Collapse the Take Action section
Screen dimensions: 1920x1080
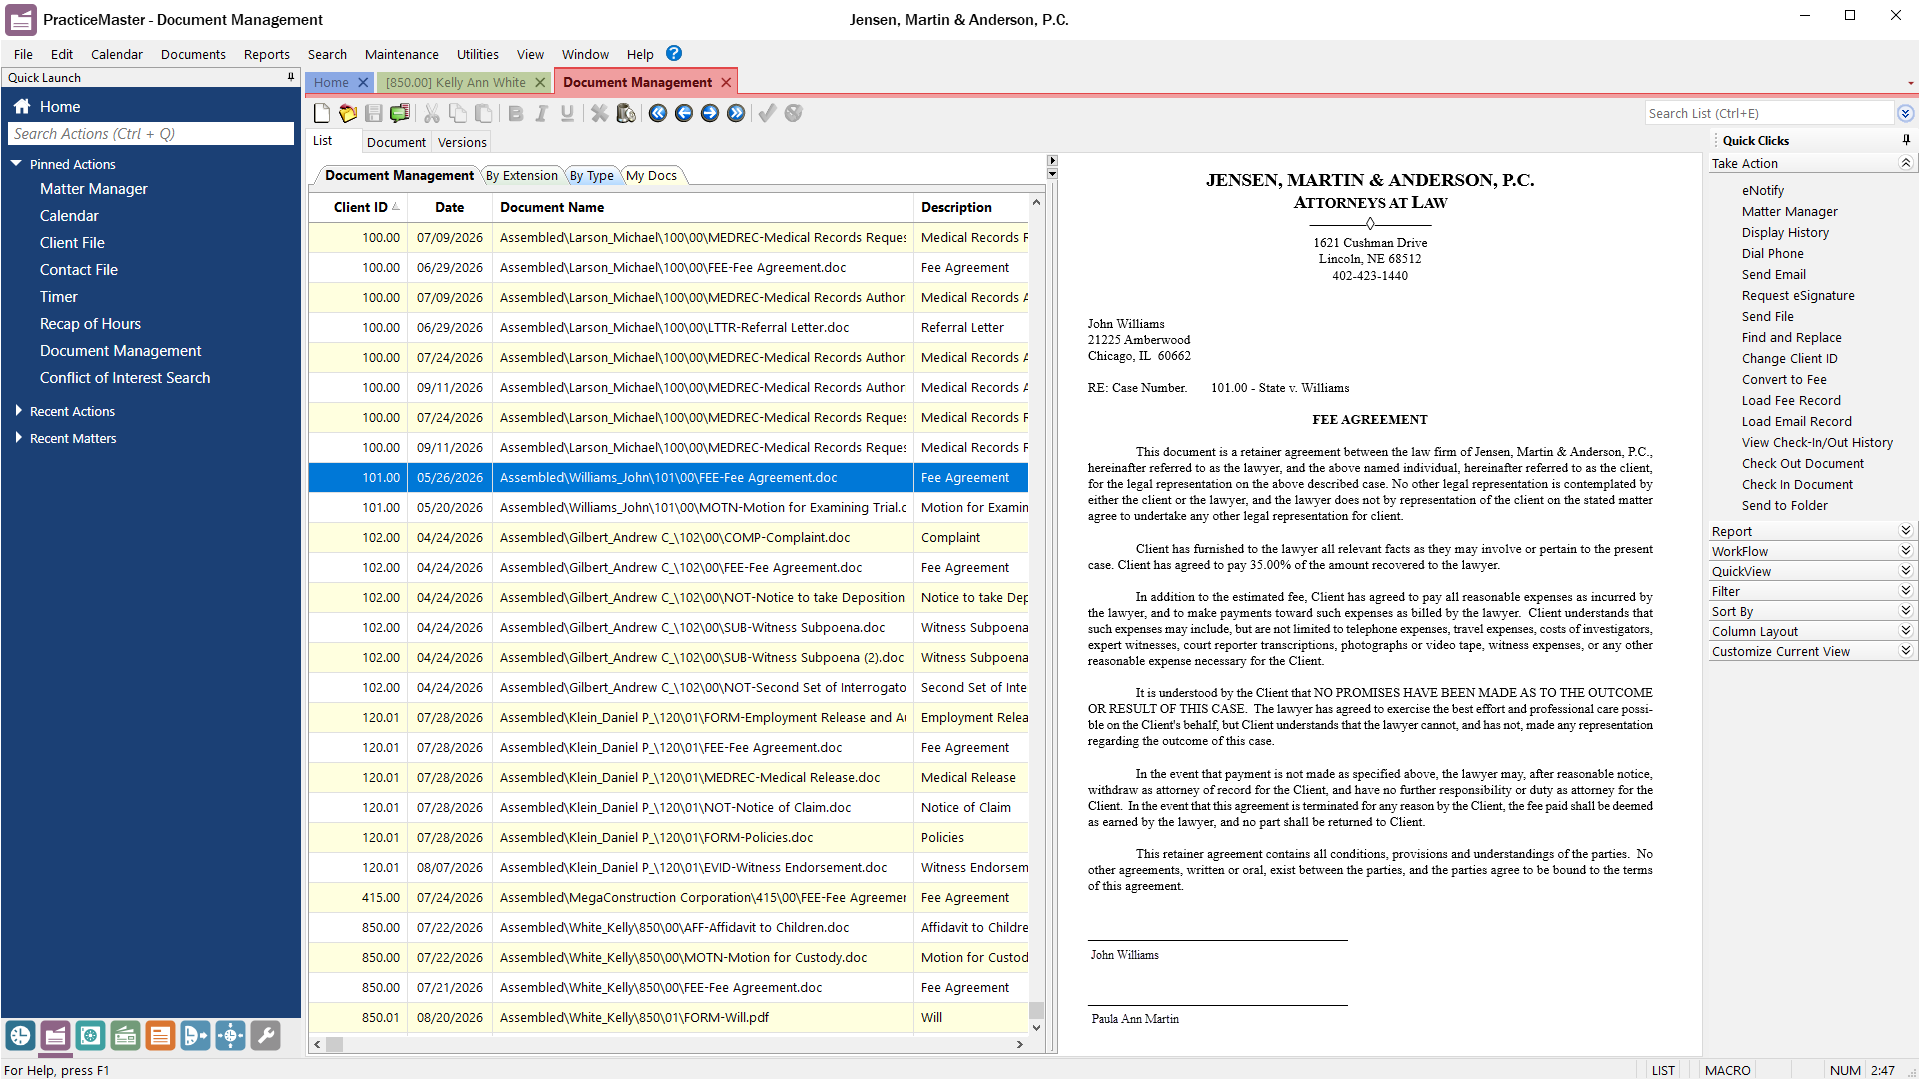pos(1905,163)
